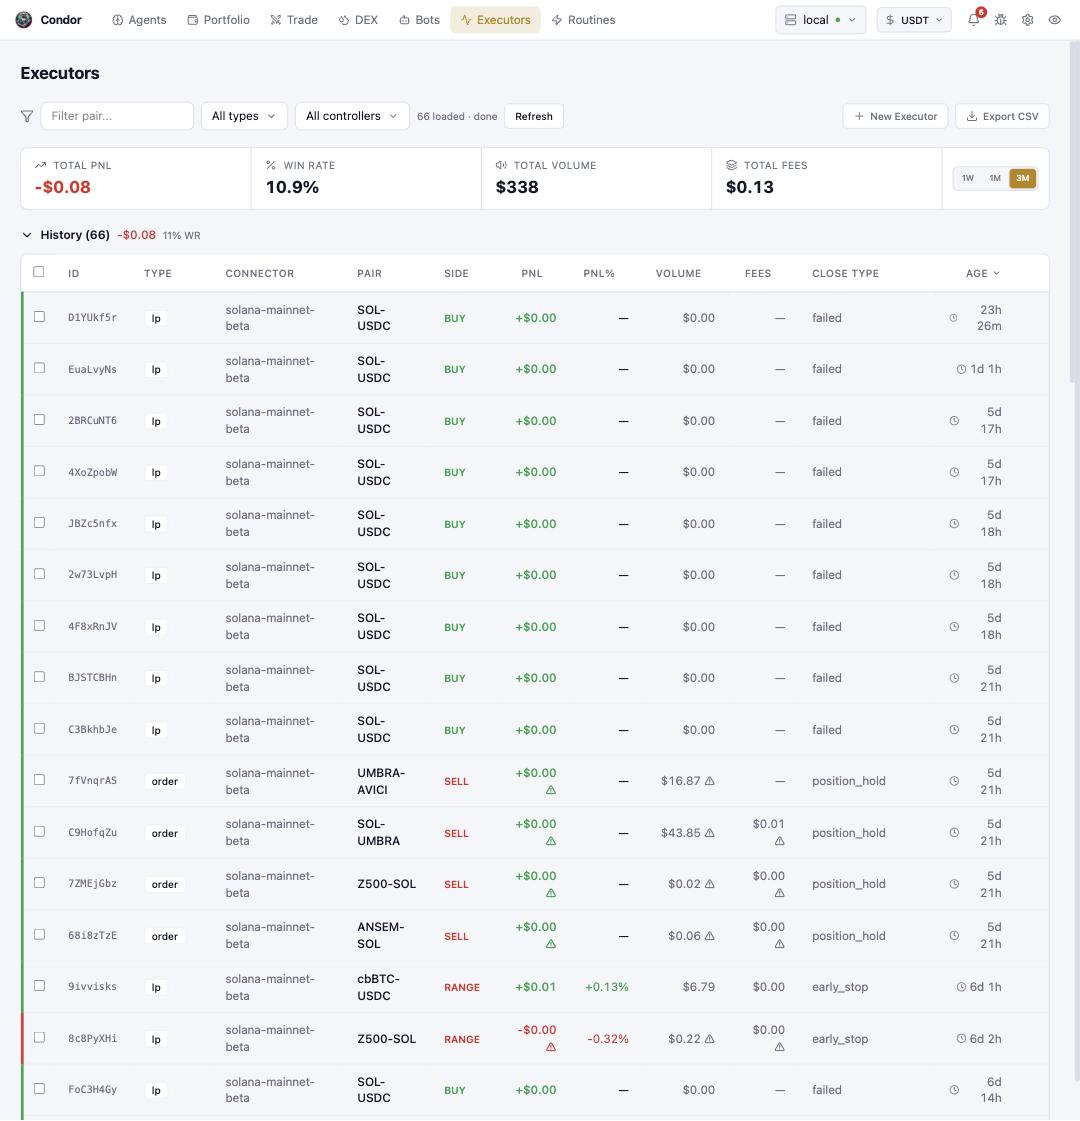Check the 7fVnqrAS order row checkbox

pyautogui.click(x=39, y=780)
